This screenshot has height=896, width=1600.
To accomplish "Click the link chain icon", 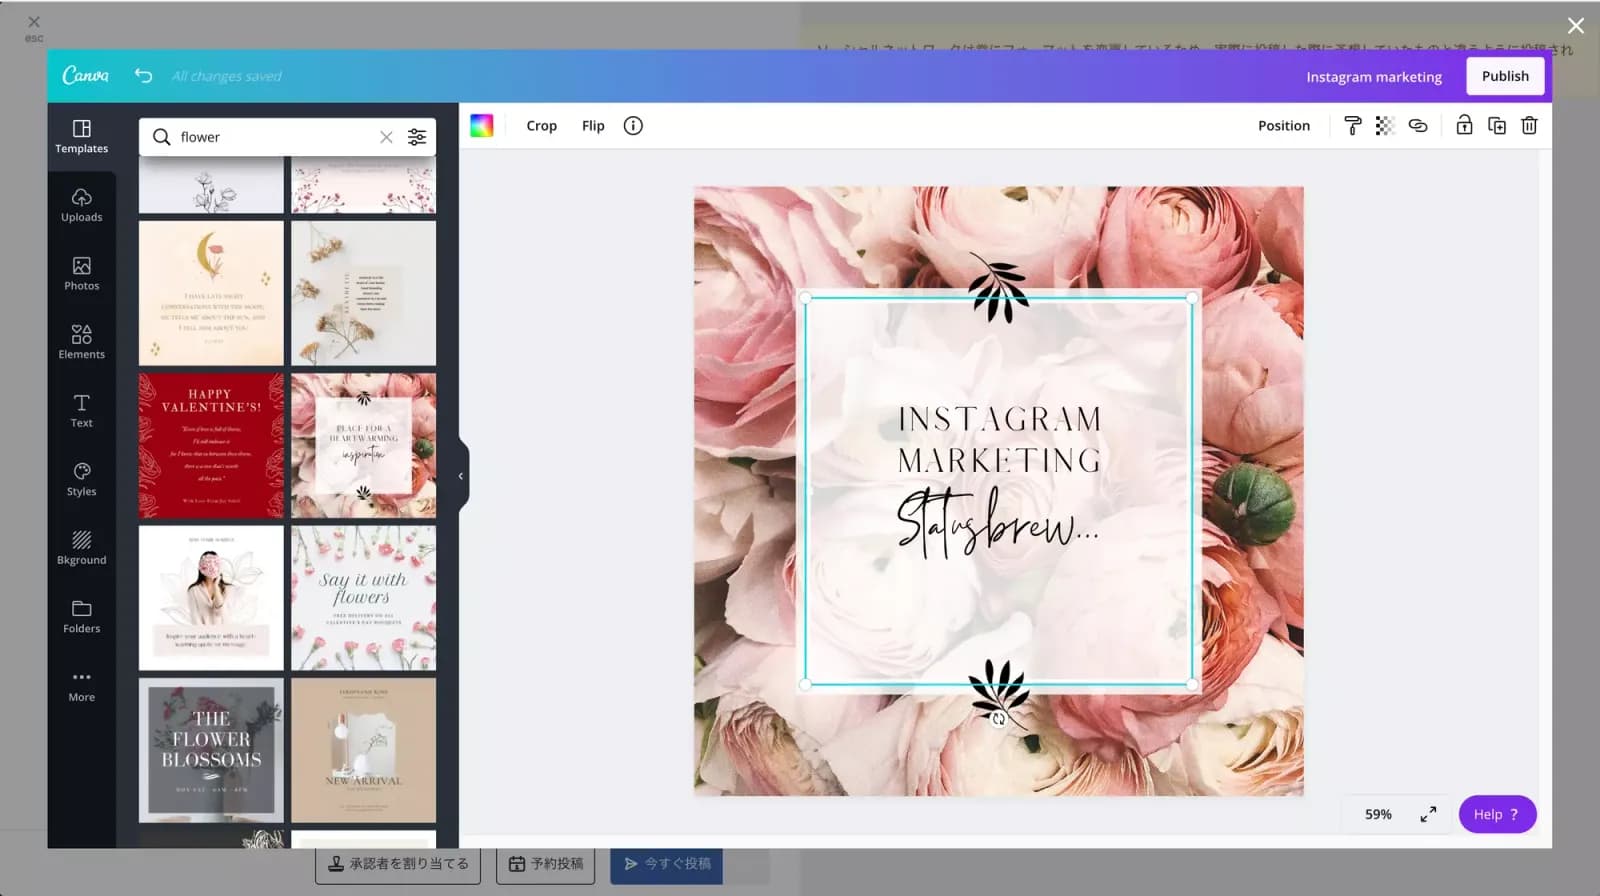I will tap(1418, 126).
